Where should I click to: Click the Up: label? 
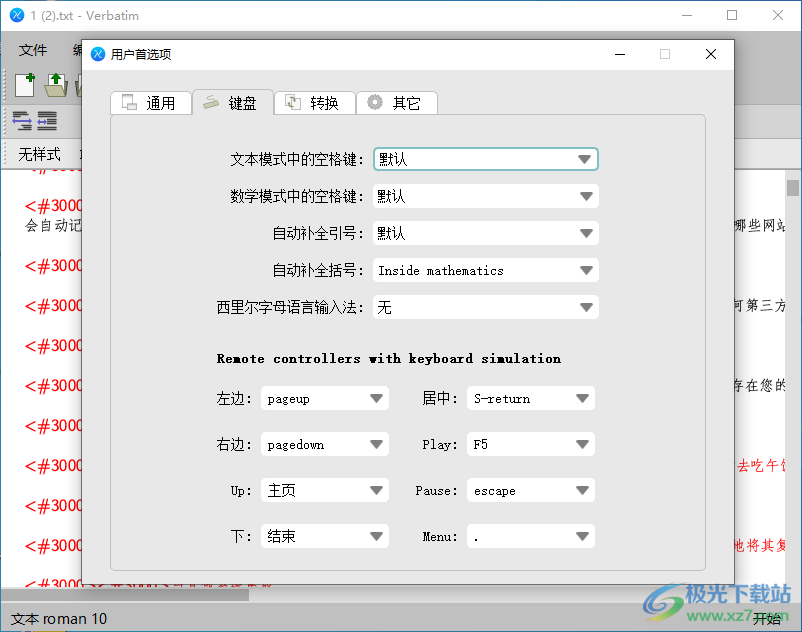pyautogui.click(x=241, y=491)
